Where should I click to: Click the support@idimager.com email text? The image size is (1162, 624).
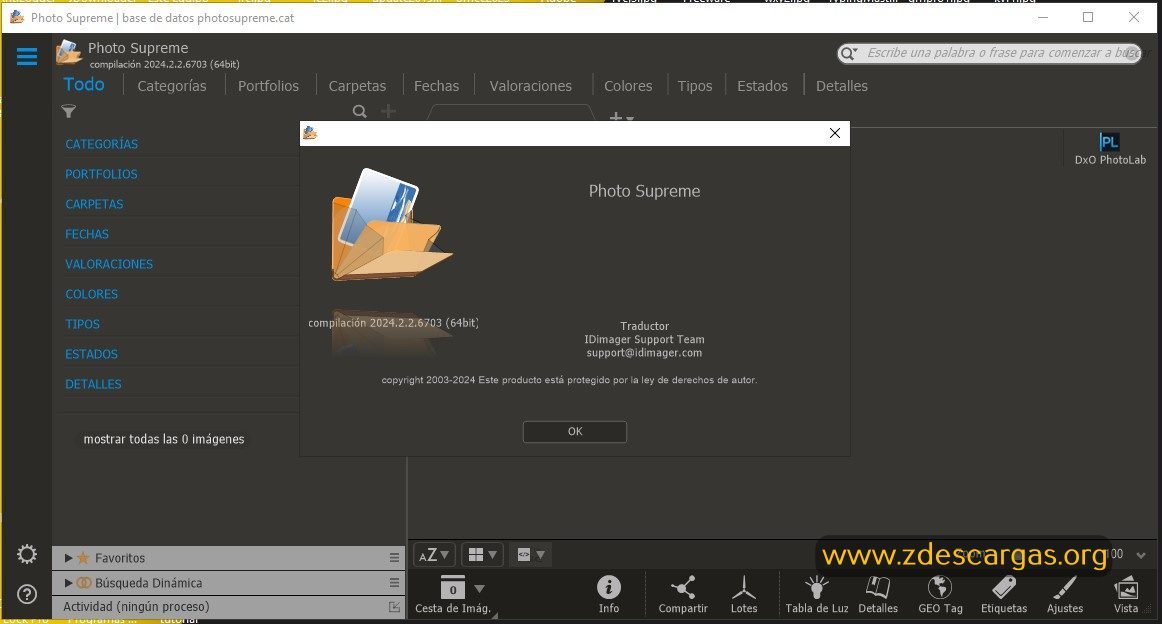644,353
